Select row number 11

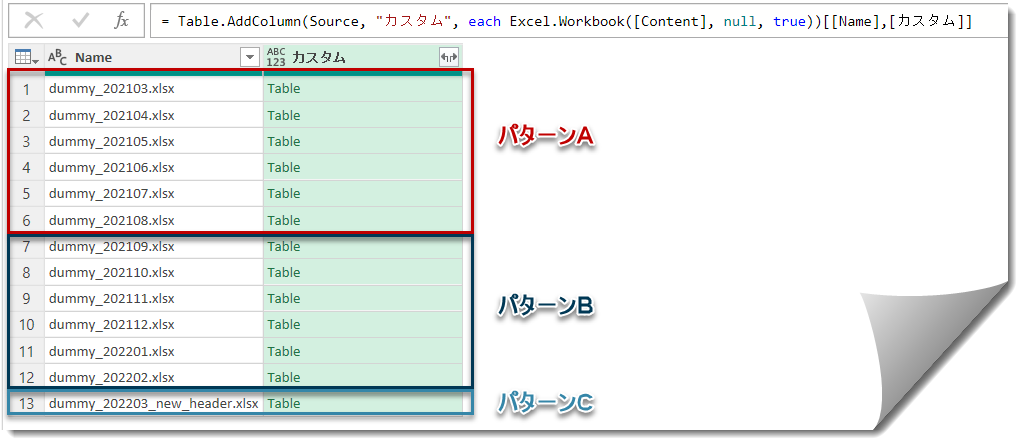click(x=27, y=352)
